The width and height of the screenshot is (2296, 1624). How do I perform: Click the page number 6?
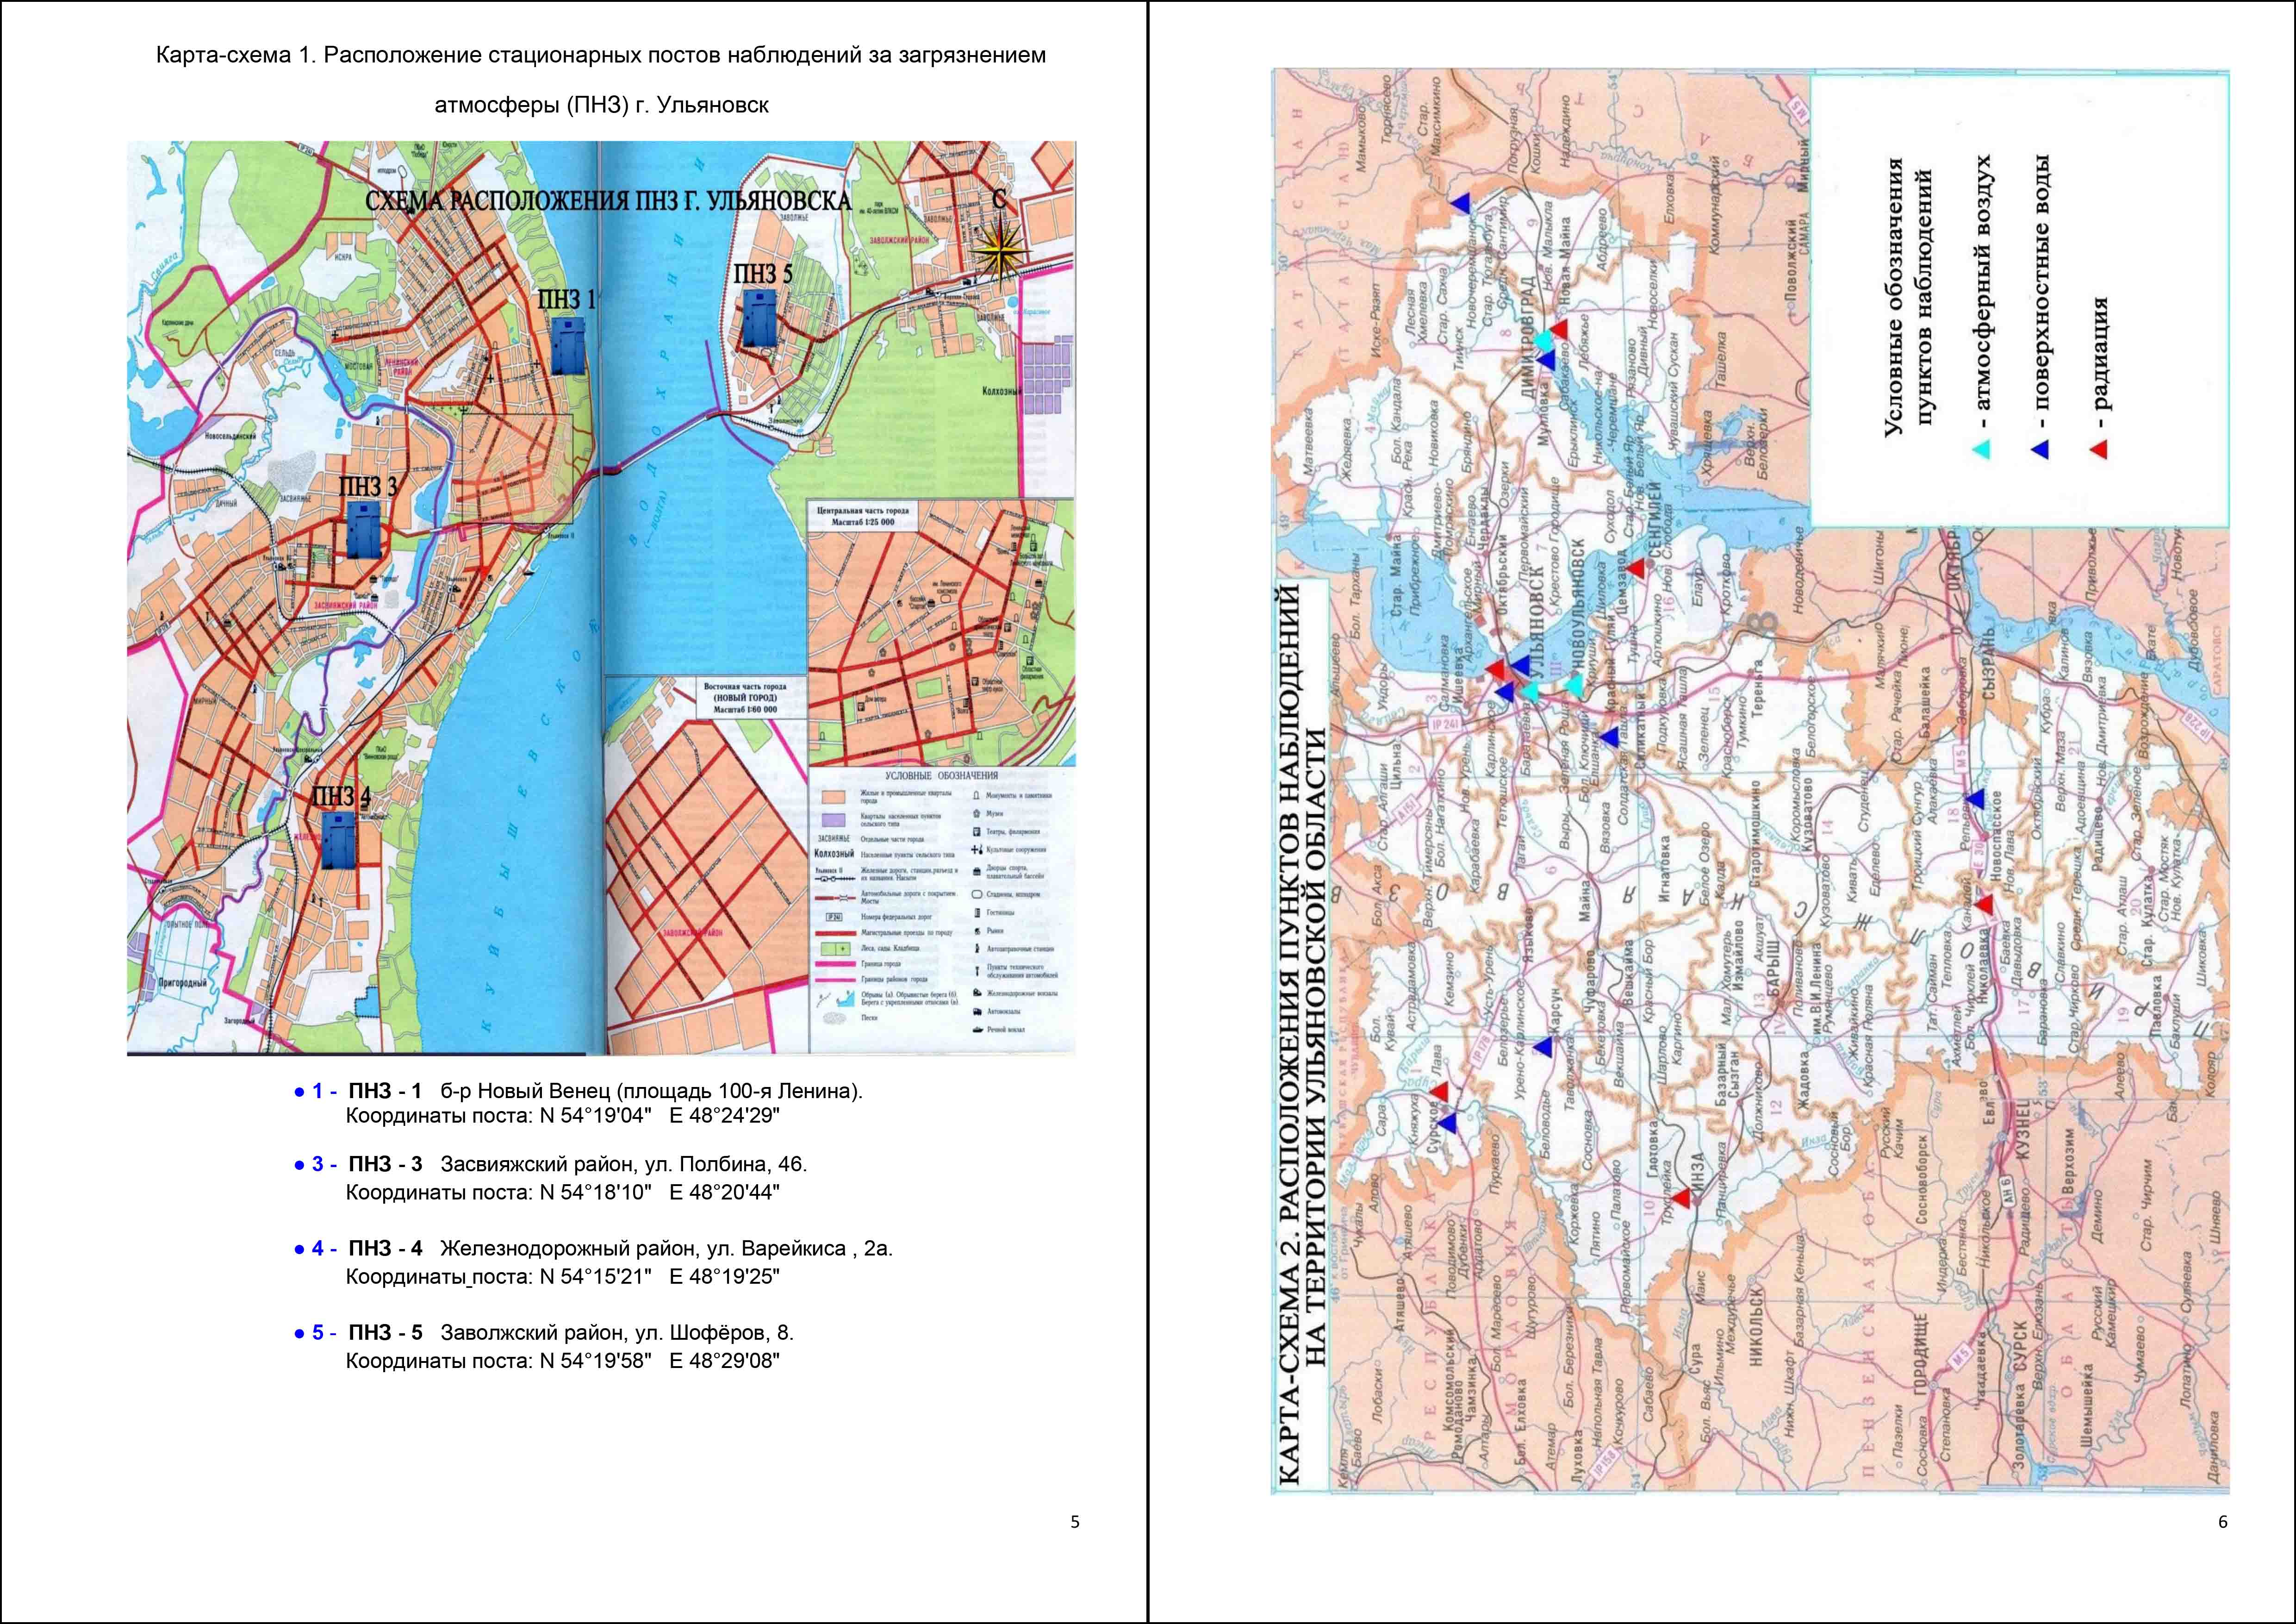tap(2223, 1522)
